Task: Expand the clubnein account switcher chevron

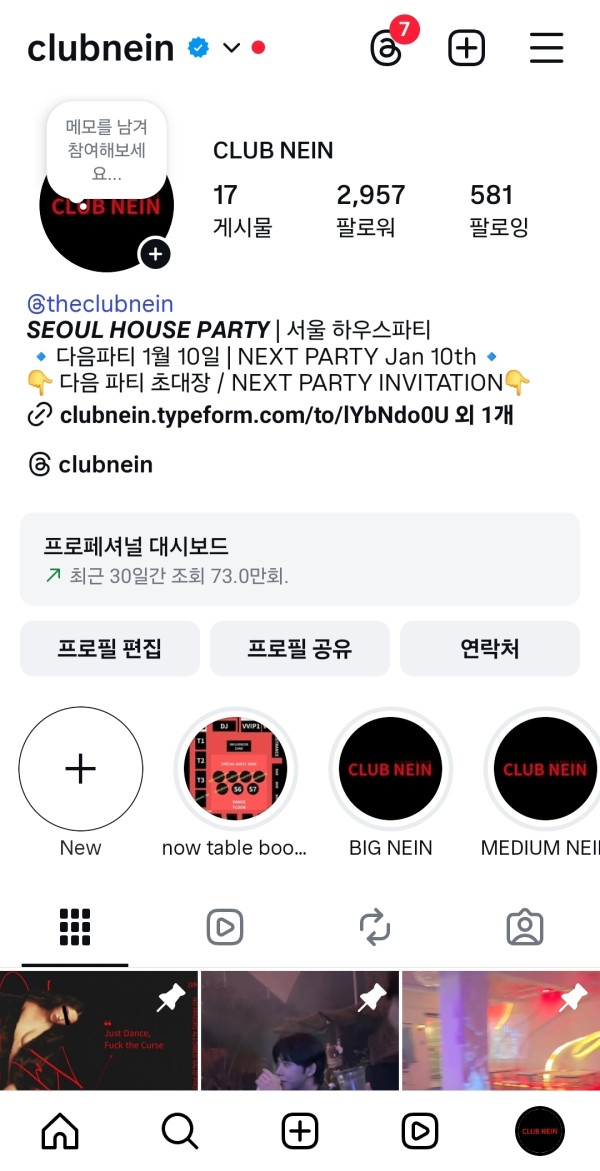Action: (x=231, y=48)
